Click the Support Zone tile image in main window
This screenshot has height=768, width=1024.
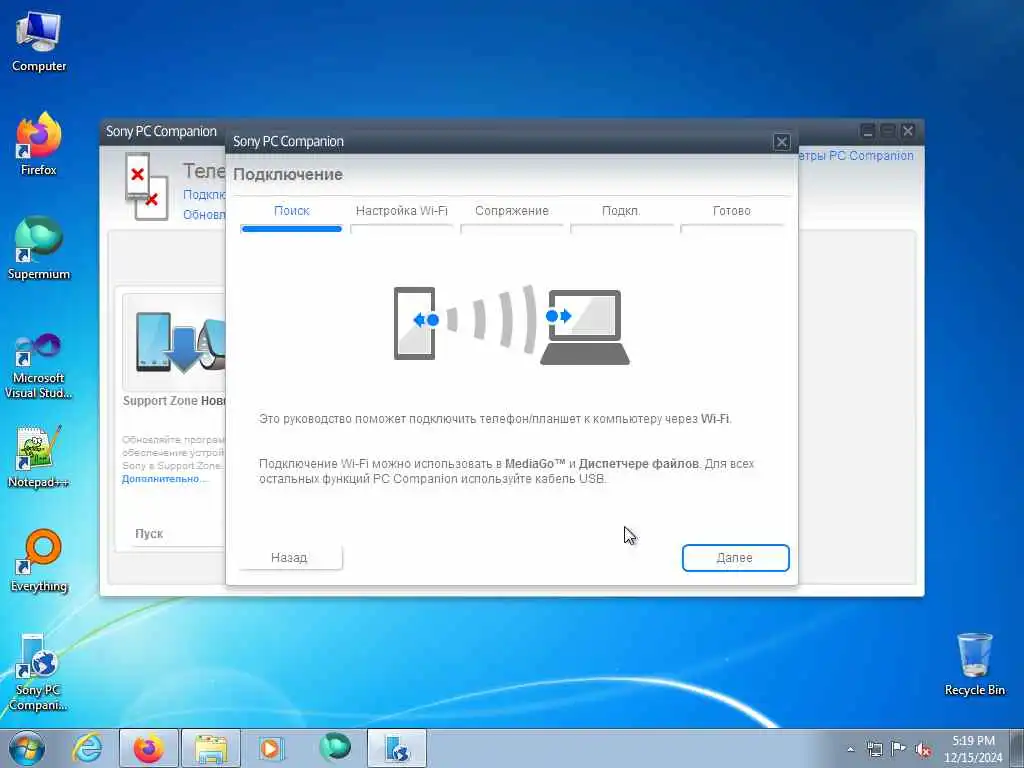(175, 342)
